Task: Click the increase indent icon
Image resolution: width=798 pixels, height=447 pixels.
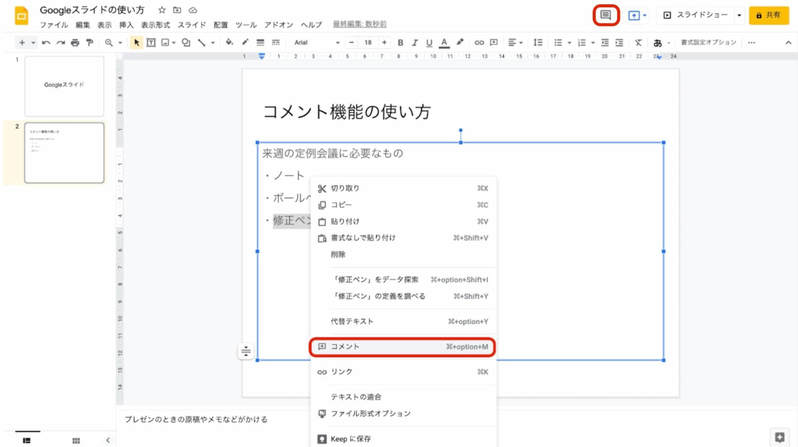Action: pyautogui.click(x=619, y=43)
